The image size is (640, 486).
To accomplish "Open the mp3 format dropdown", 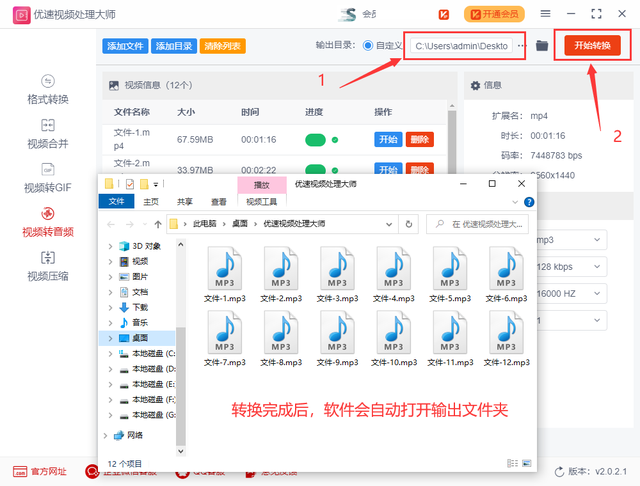I will click(571, 240).
